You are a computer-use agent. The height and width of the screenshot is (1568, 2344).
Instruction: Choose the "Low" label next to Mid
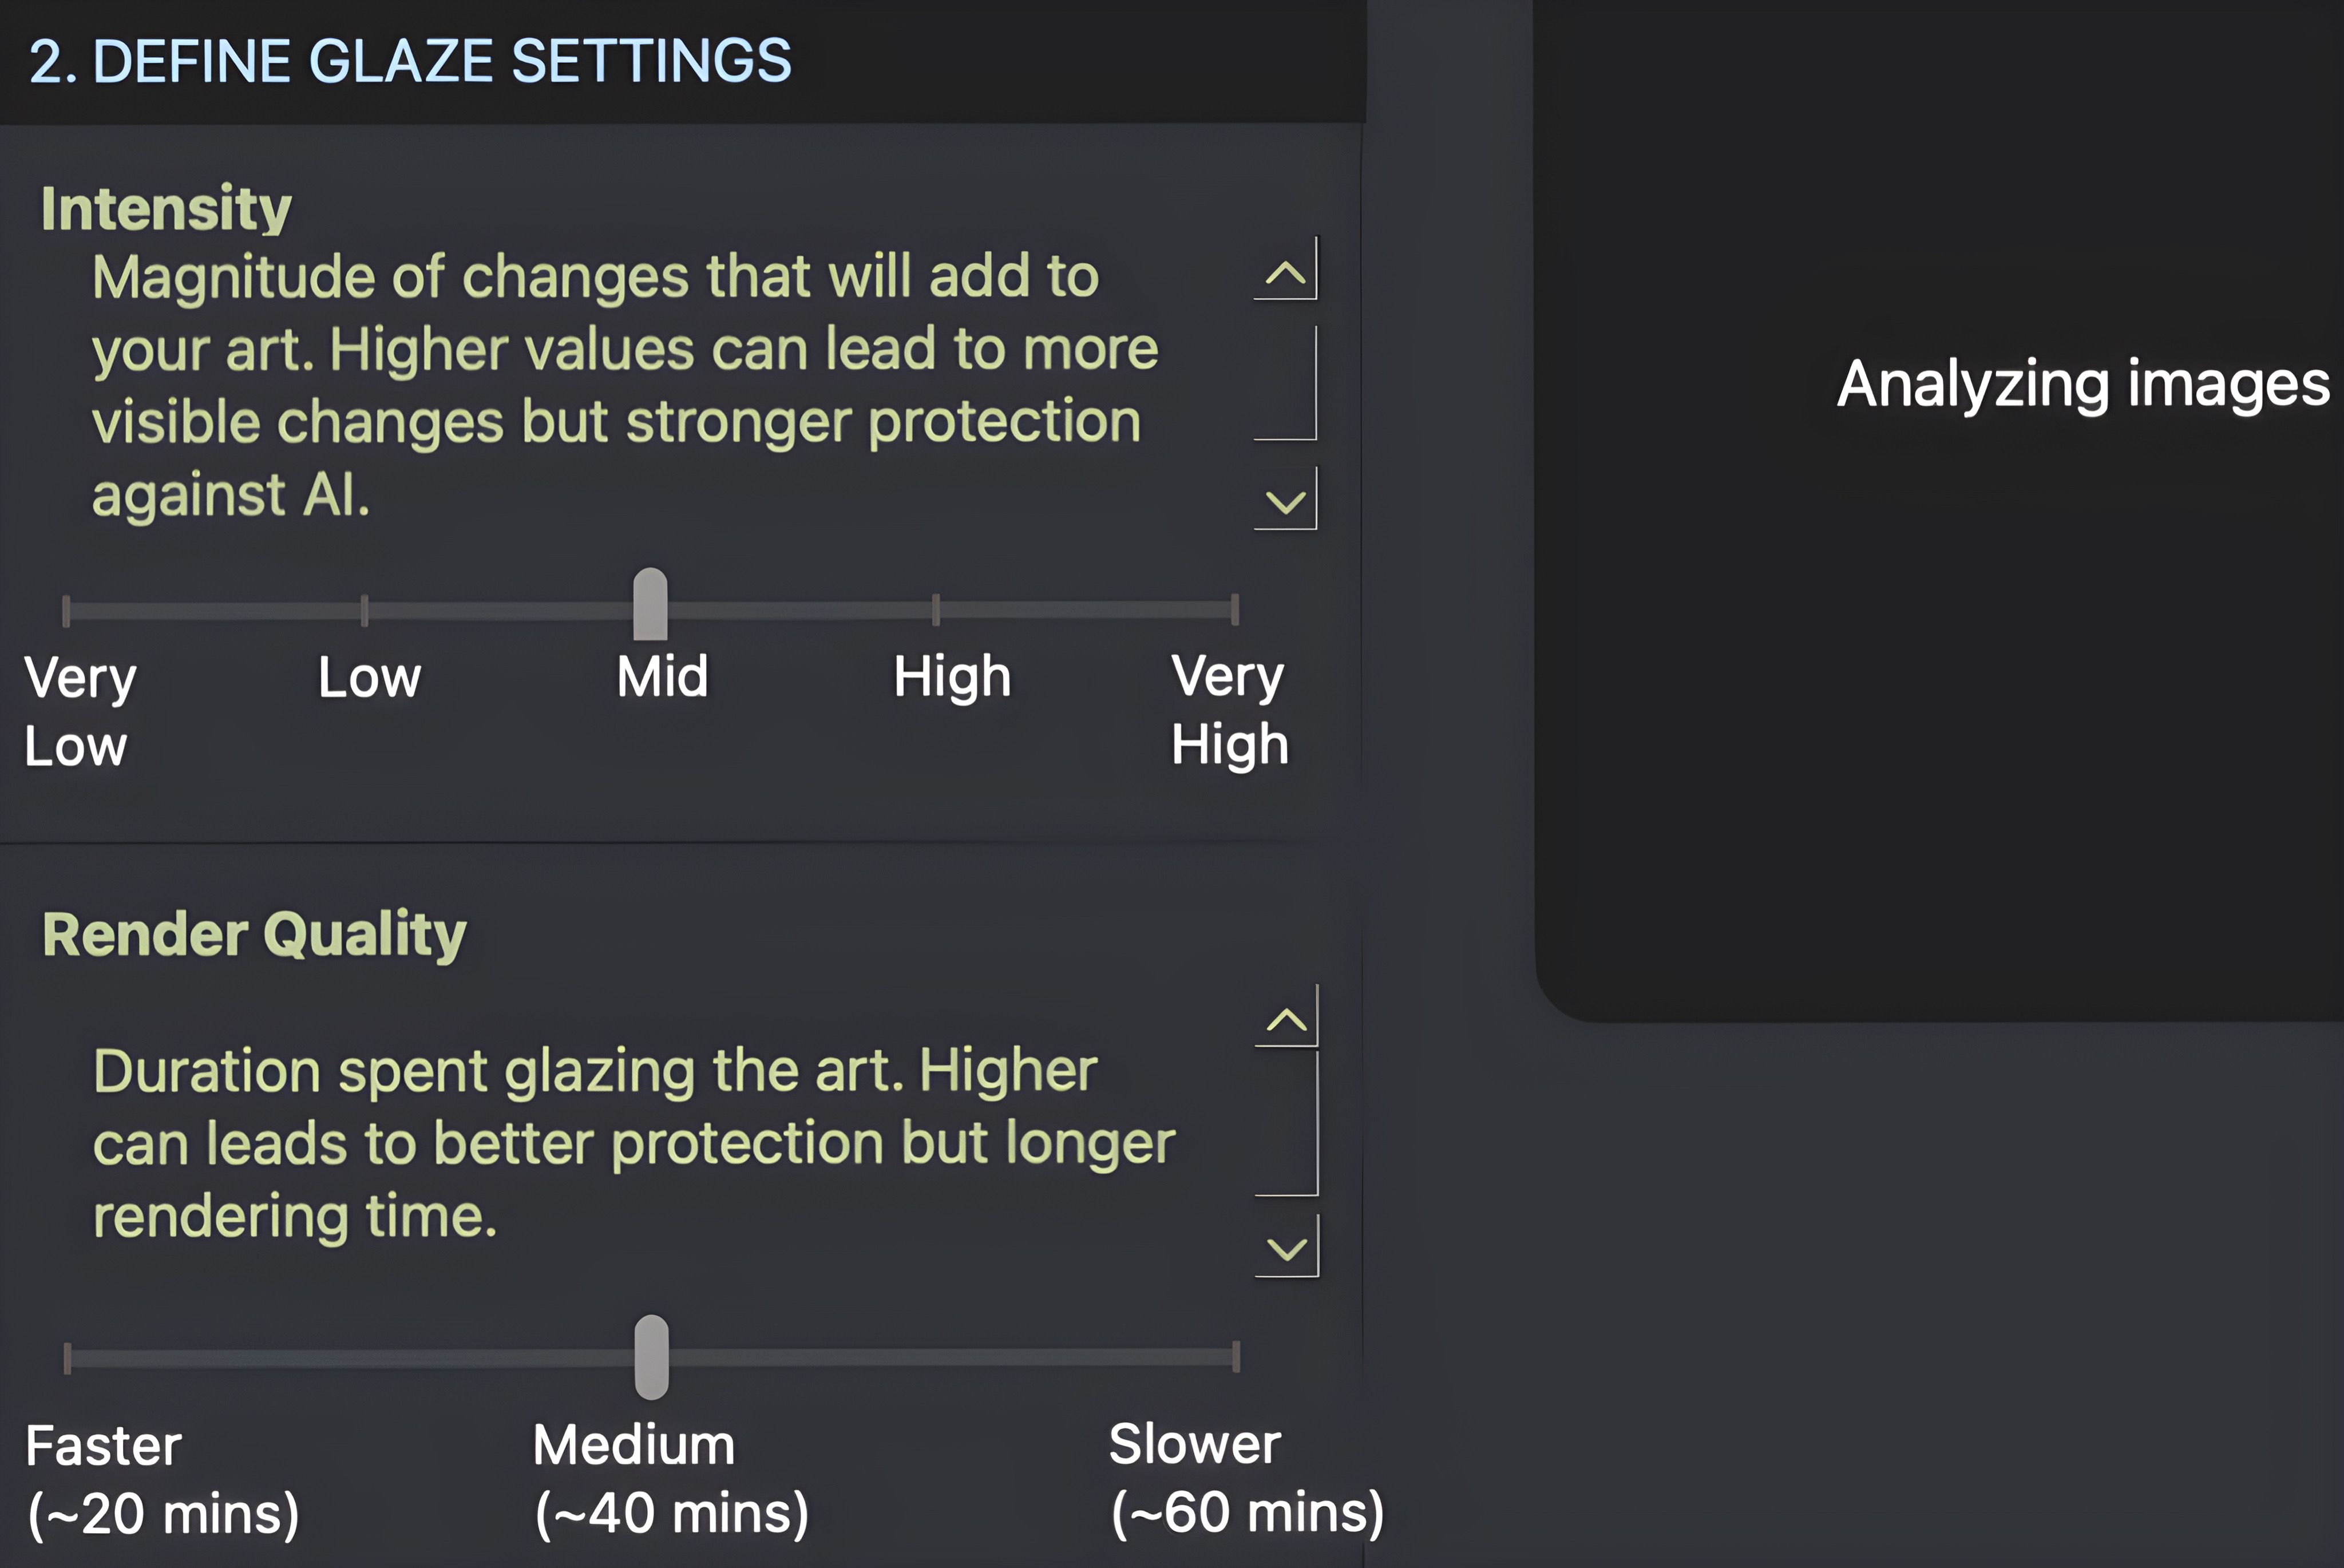369,677
